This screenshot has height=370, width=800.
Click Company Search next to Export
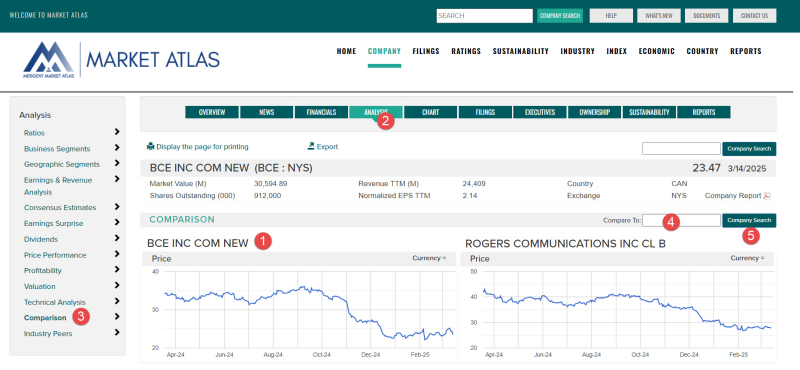tap(749, 149)
